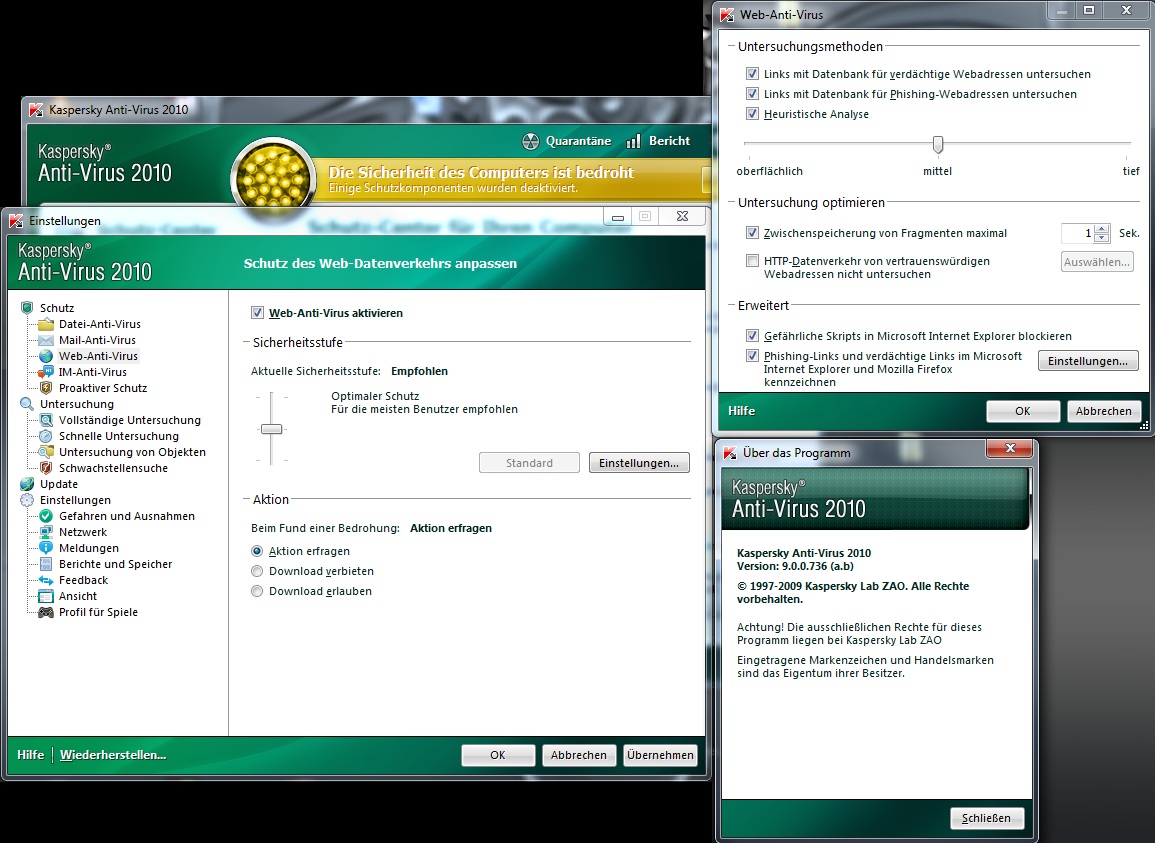Enable HTTP-Datenverkehr von vertrauenswürdigen Webadressen checkbox
Viewport: 1155px width, 843px height.
click(x=752, y=261)
